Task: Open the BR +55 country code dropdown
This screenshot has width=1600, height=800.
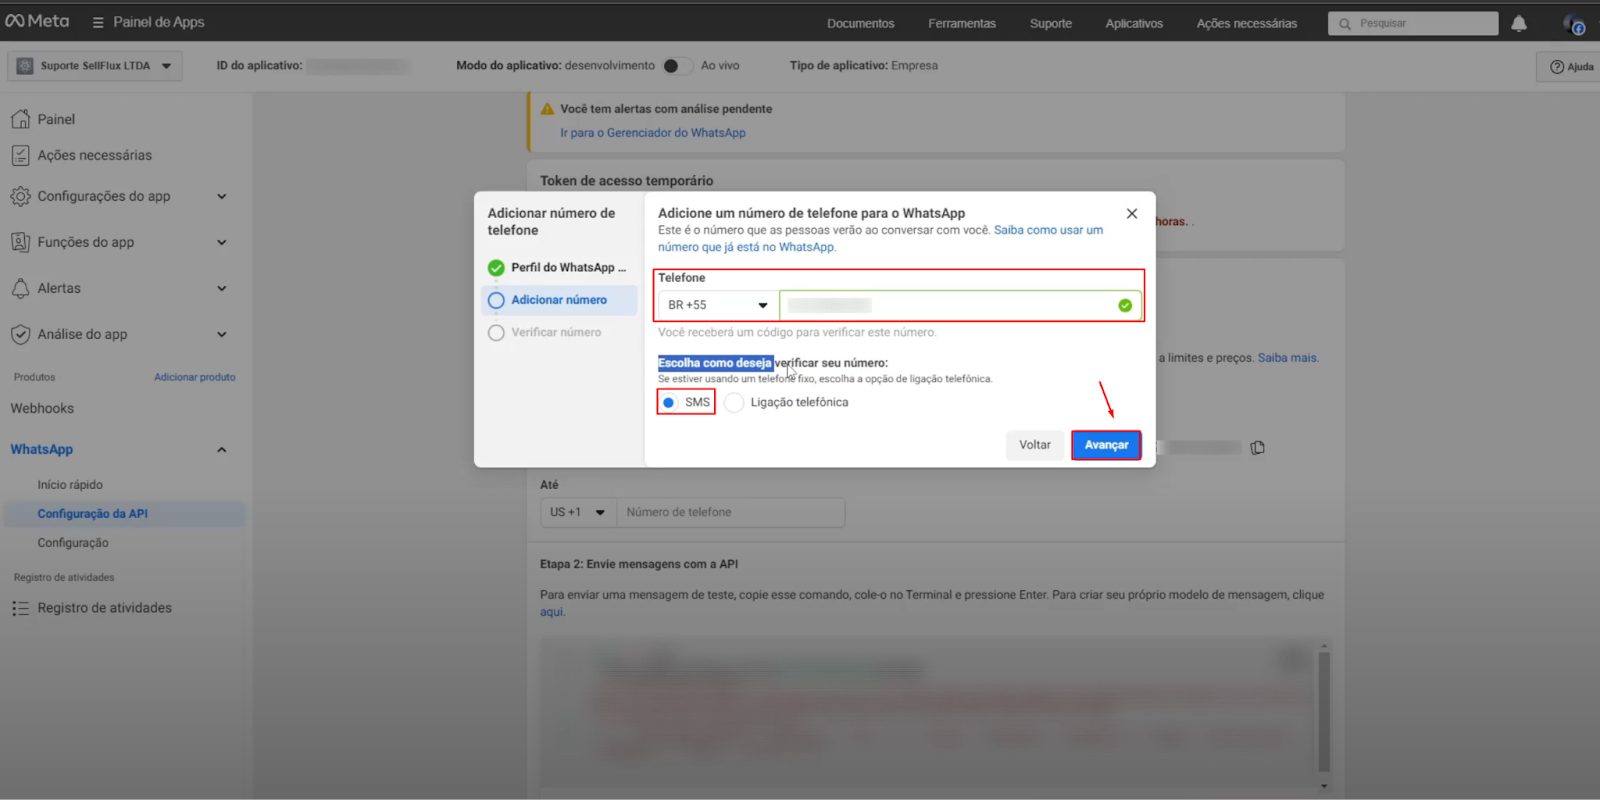Action: tap(717, 305)
